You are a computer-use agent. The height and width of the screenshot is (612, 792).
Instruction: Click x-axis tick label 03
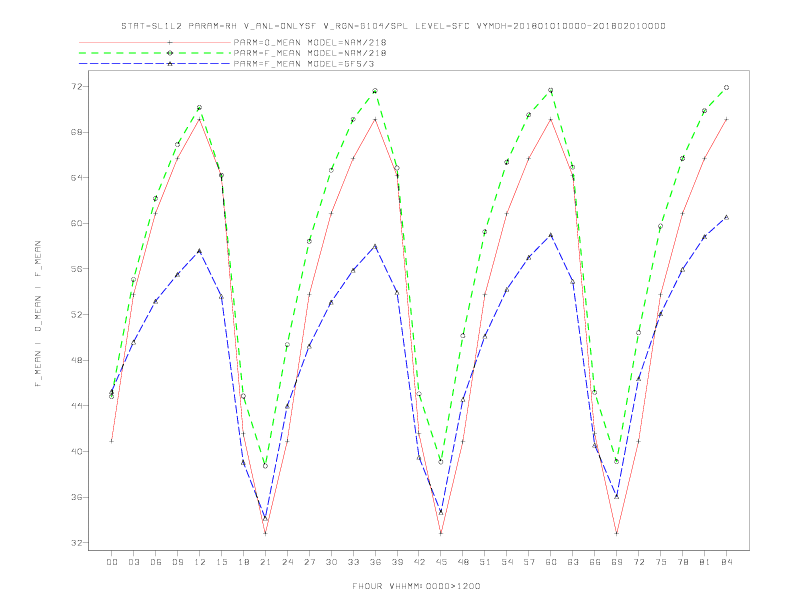(x=133, y=562)
